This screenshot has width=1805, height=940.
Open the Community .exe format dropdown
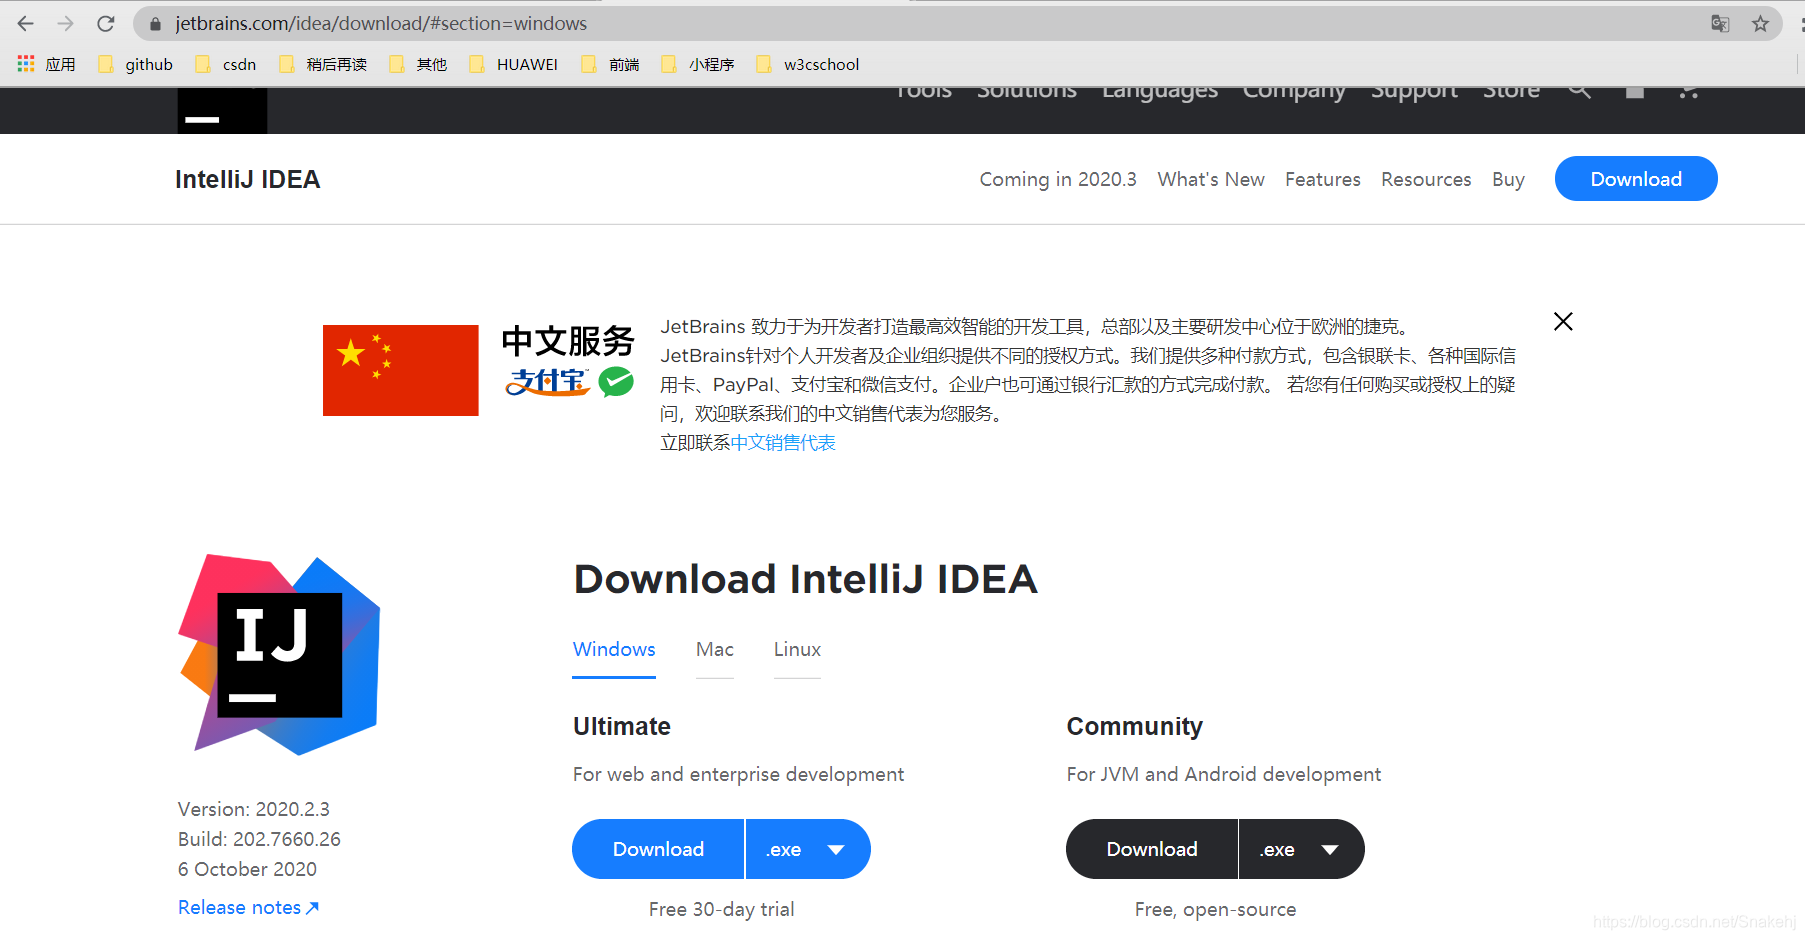click(x=1302, y=849)
